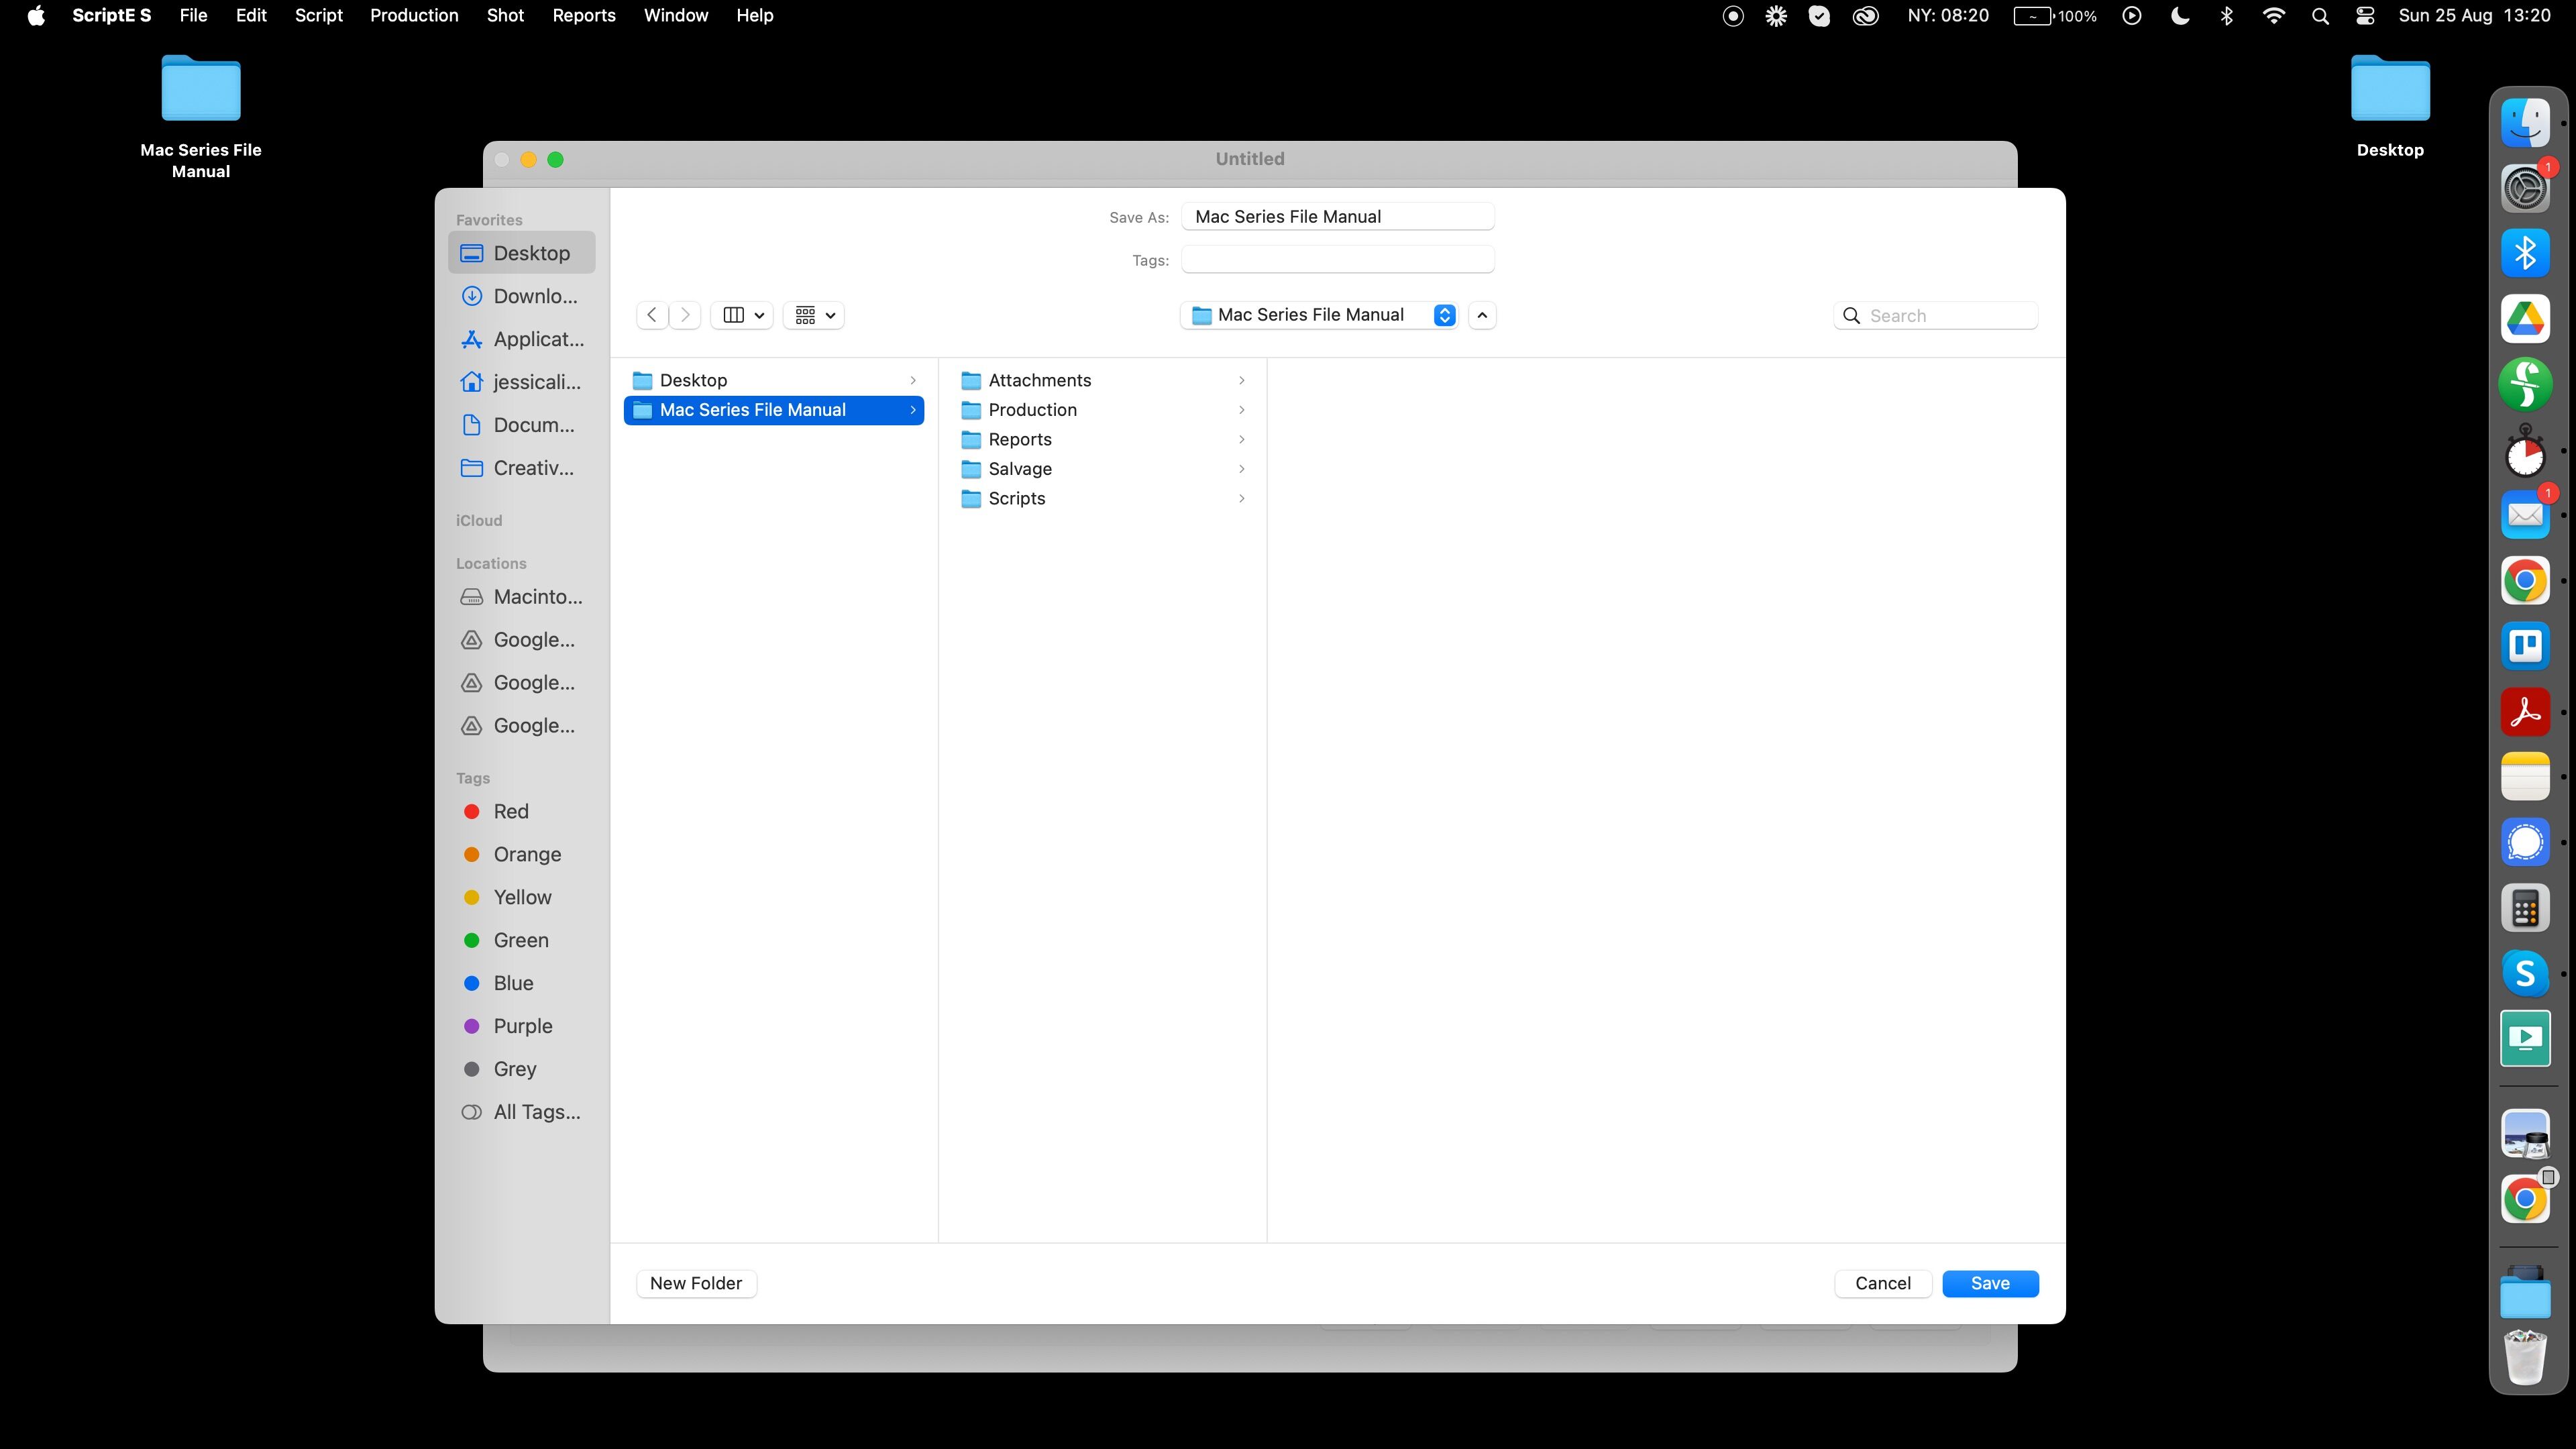
Task: Open the column view options dropdown
Action: (743, 315)
